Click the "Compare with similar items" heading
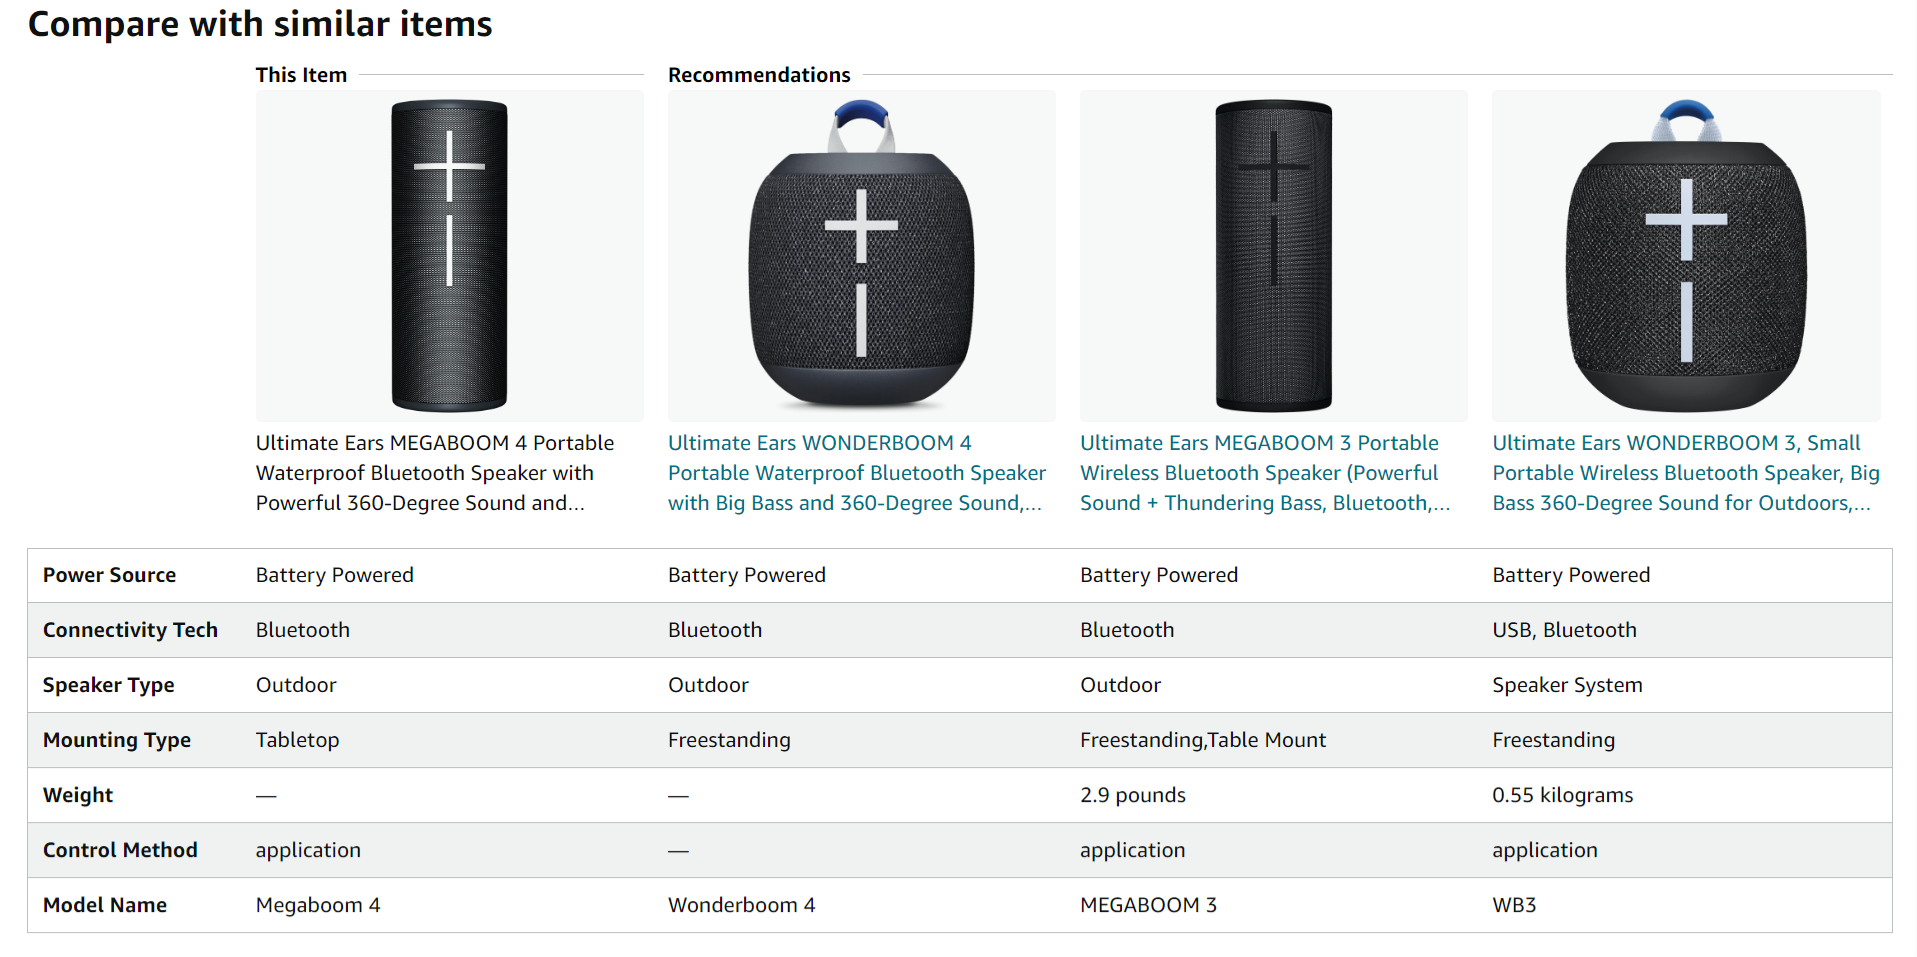Viewport: 1917px width, 957px height. point(260,24)
